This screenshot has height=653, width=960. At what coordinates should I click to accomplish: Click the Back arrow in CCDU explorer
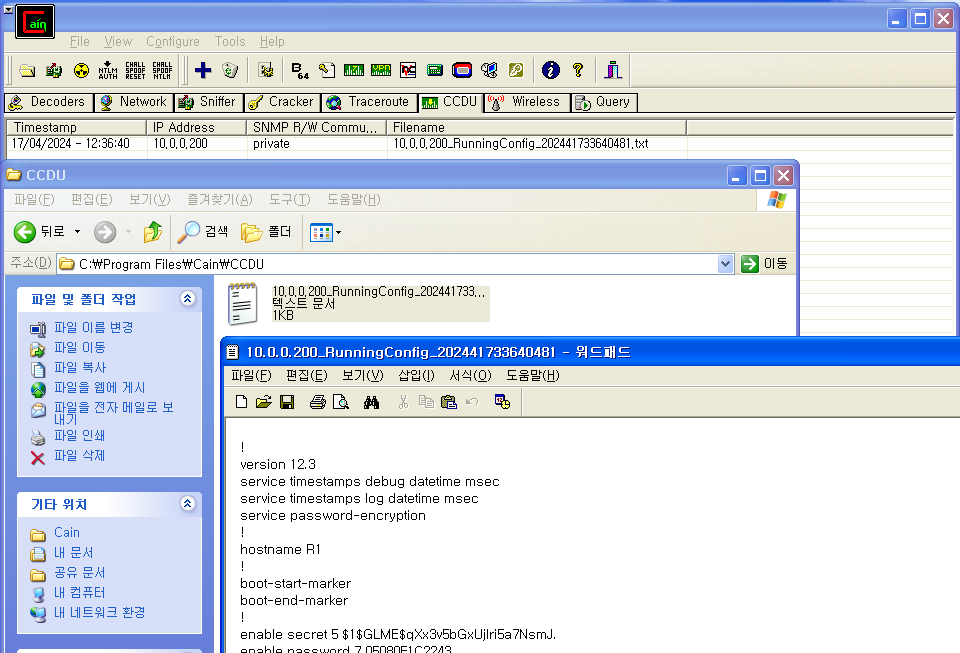25,232
